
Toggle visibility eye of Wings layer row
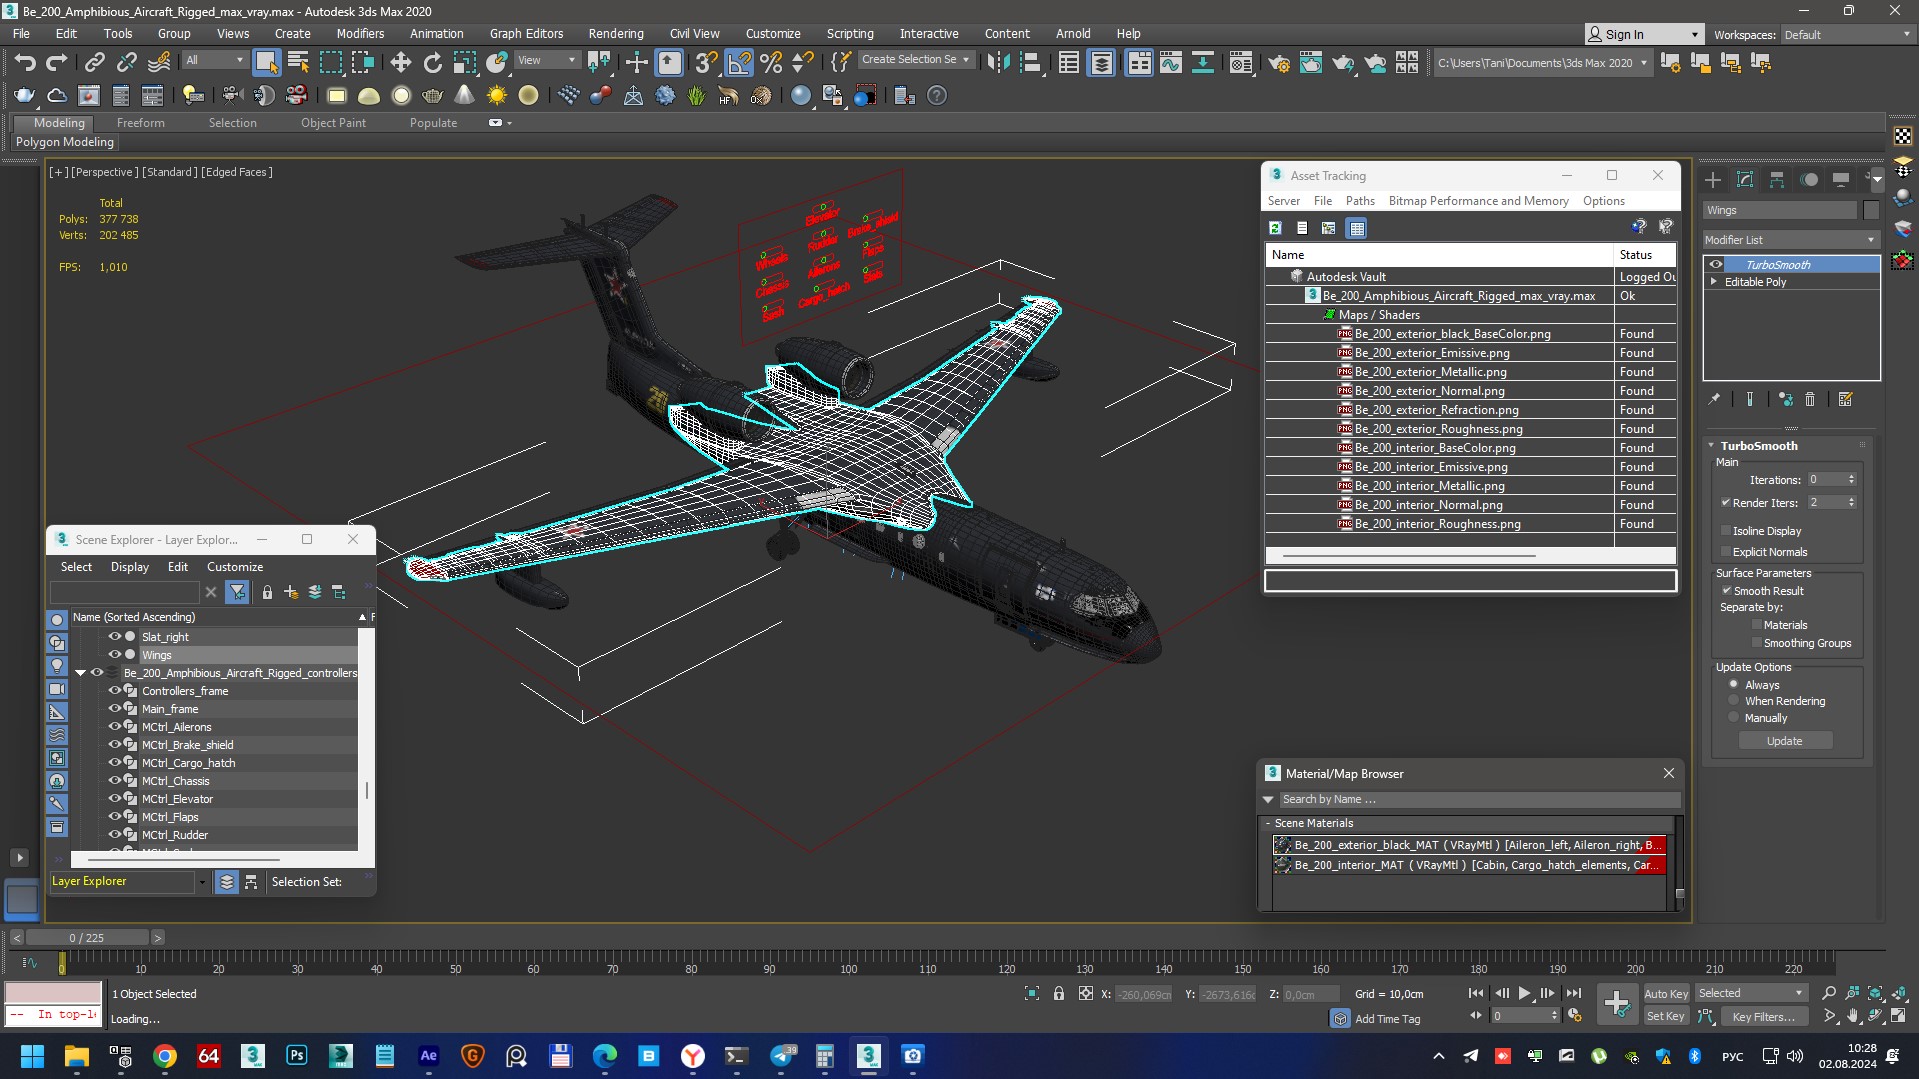pos(114,655)
